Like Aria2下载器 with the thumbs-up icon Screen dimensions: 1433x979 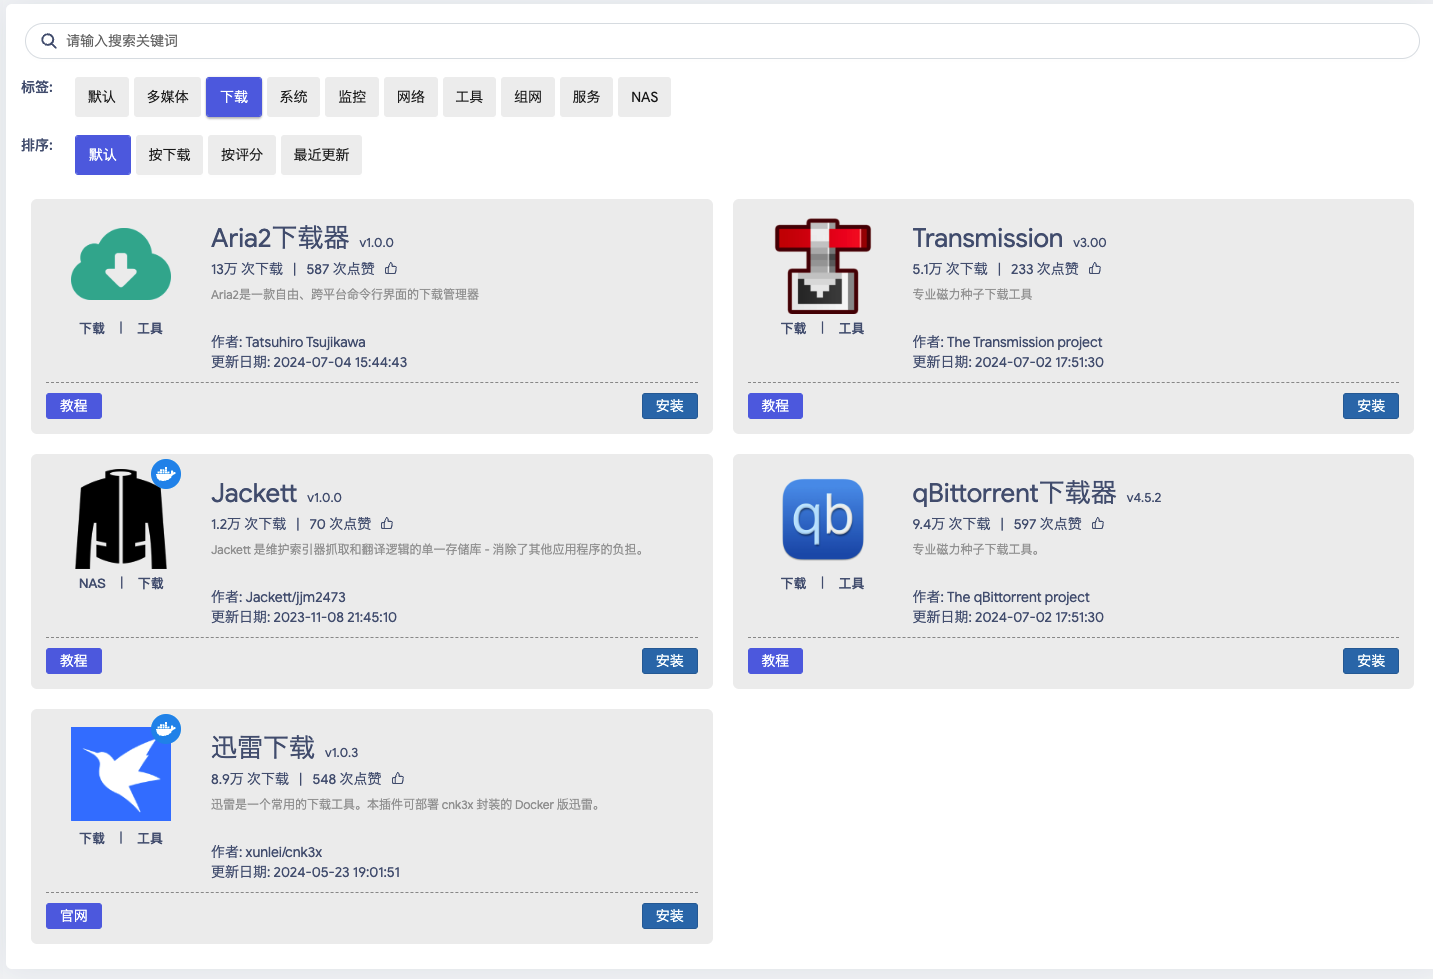(x=390, y=268)
